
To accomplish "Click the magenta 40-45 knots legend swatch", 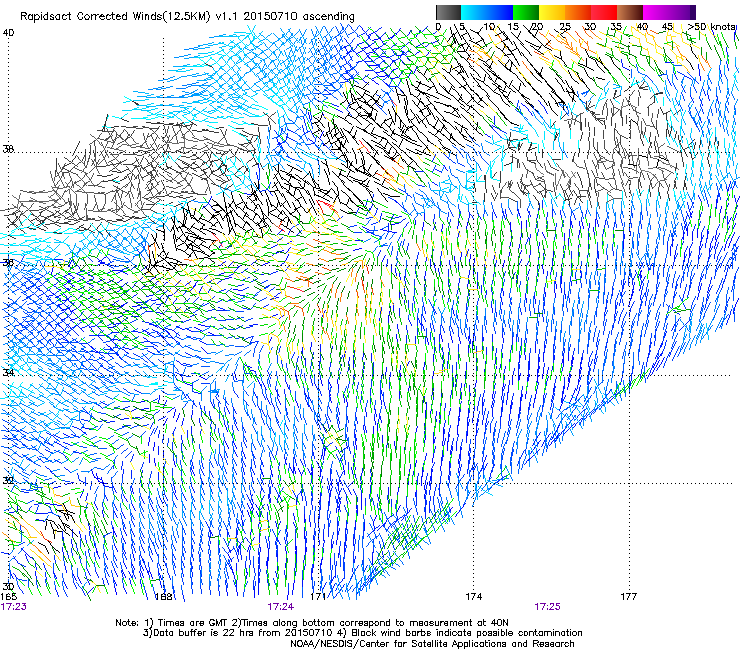I will [x=656, y=12].
